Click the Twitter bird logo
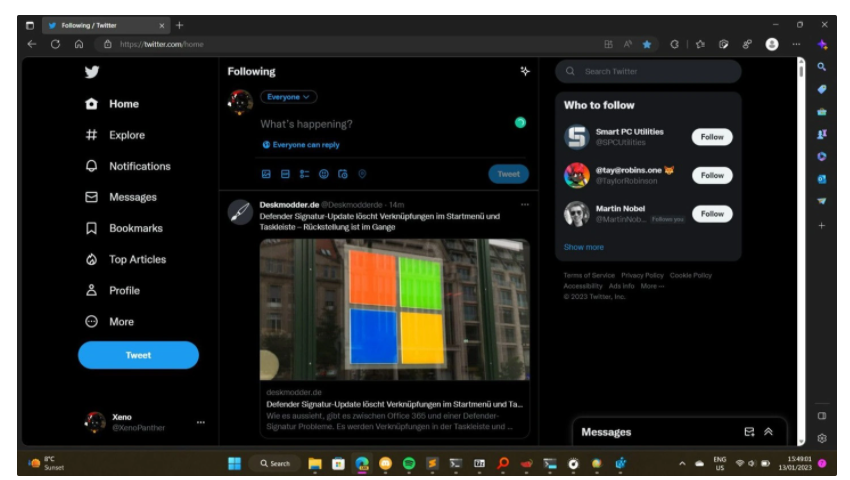Screen dimensions: 850x480 coord(92,72)
